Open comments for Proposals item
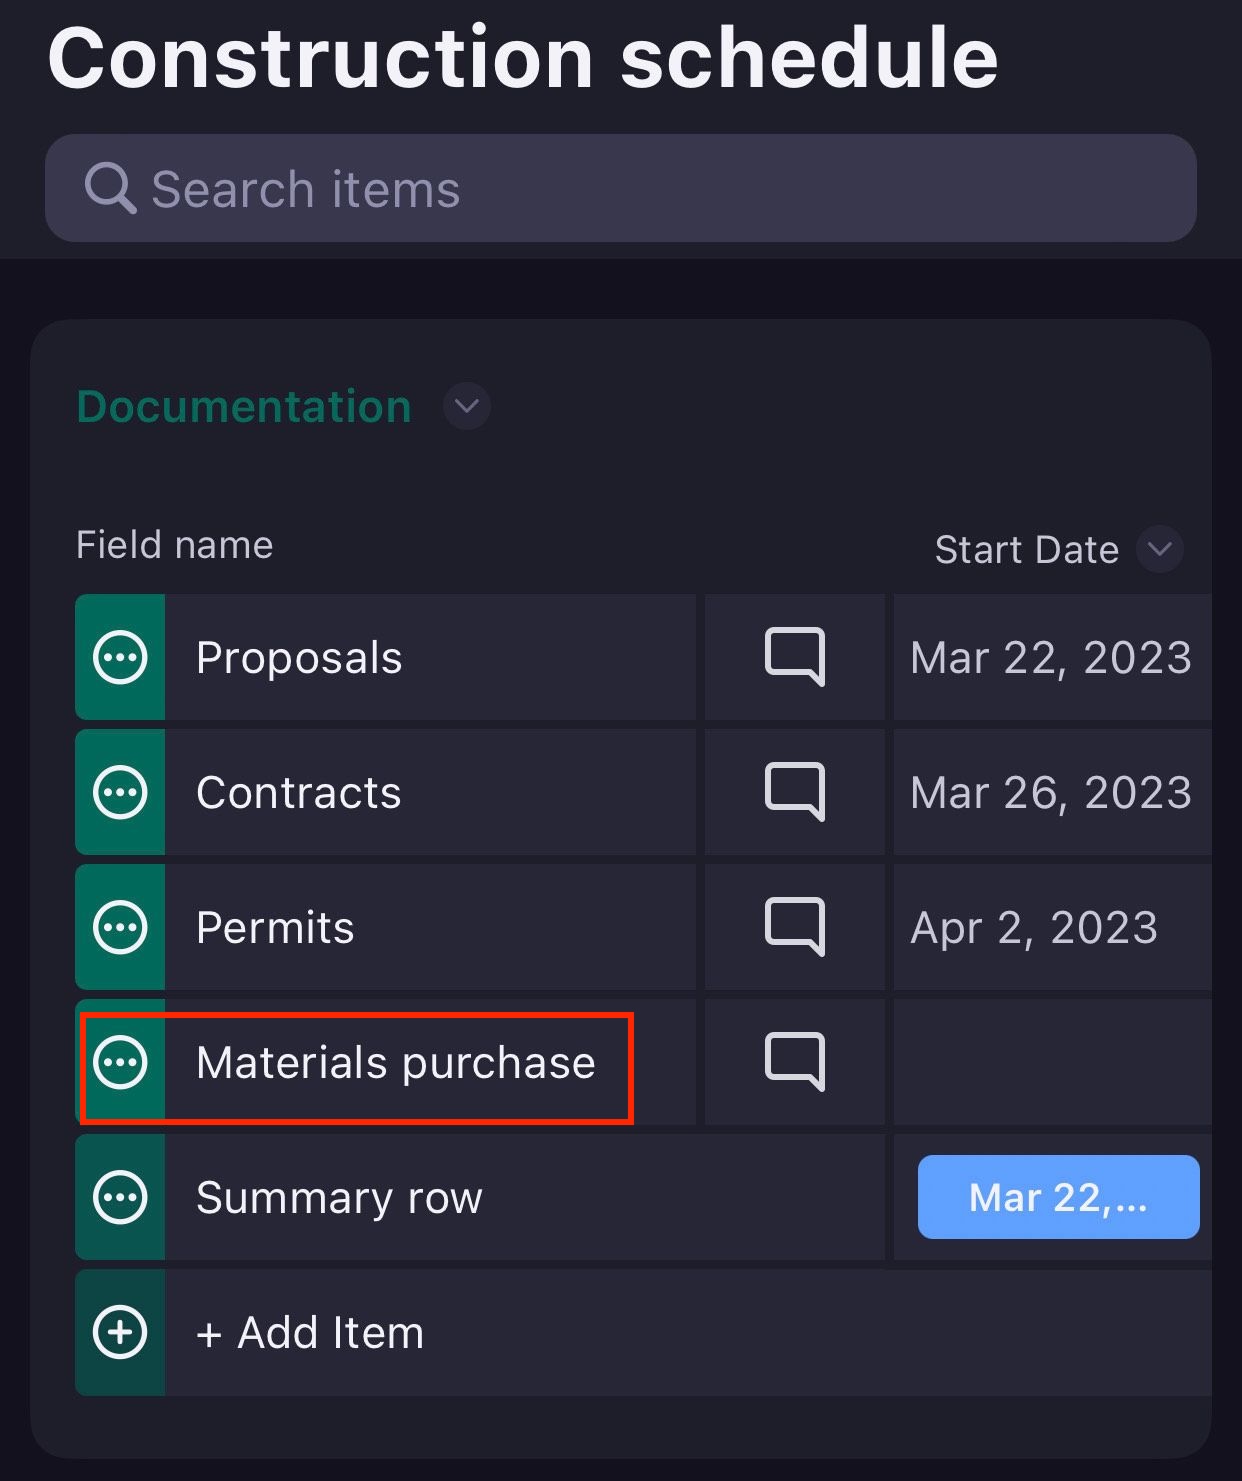The image size is (1242, 1481). [795, 657]
